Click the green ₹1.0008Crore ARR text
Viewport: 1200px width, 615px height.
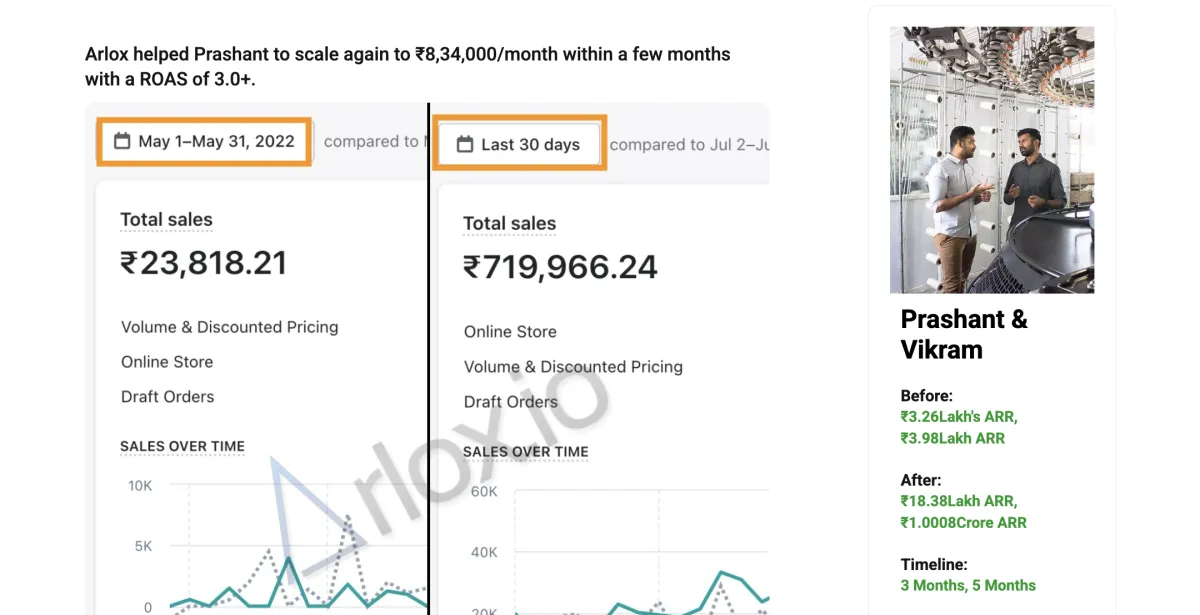pos(963,522)
